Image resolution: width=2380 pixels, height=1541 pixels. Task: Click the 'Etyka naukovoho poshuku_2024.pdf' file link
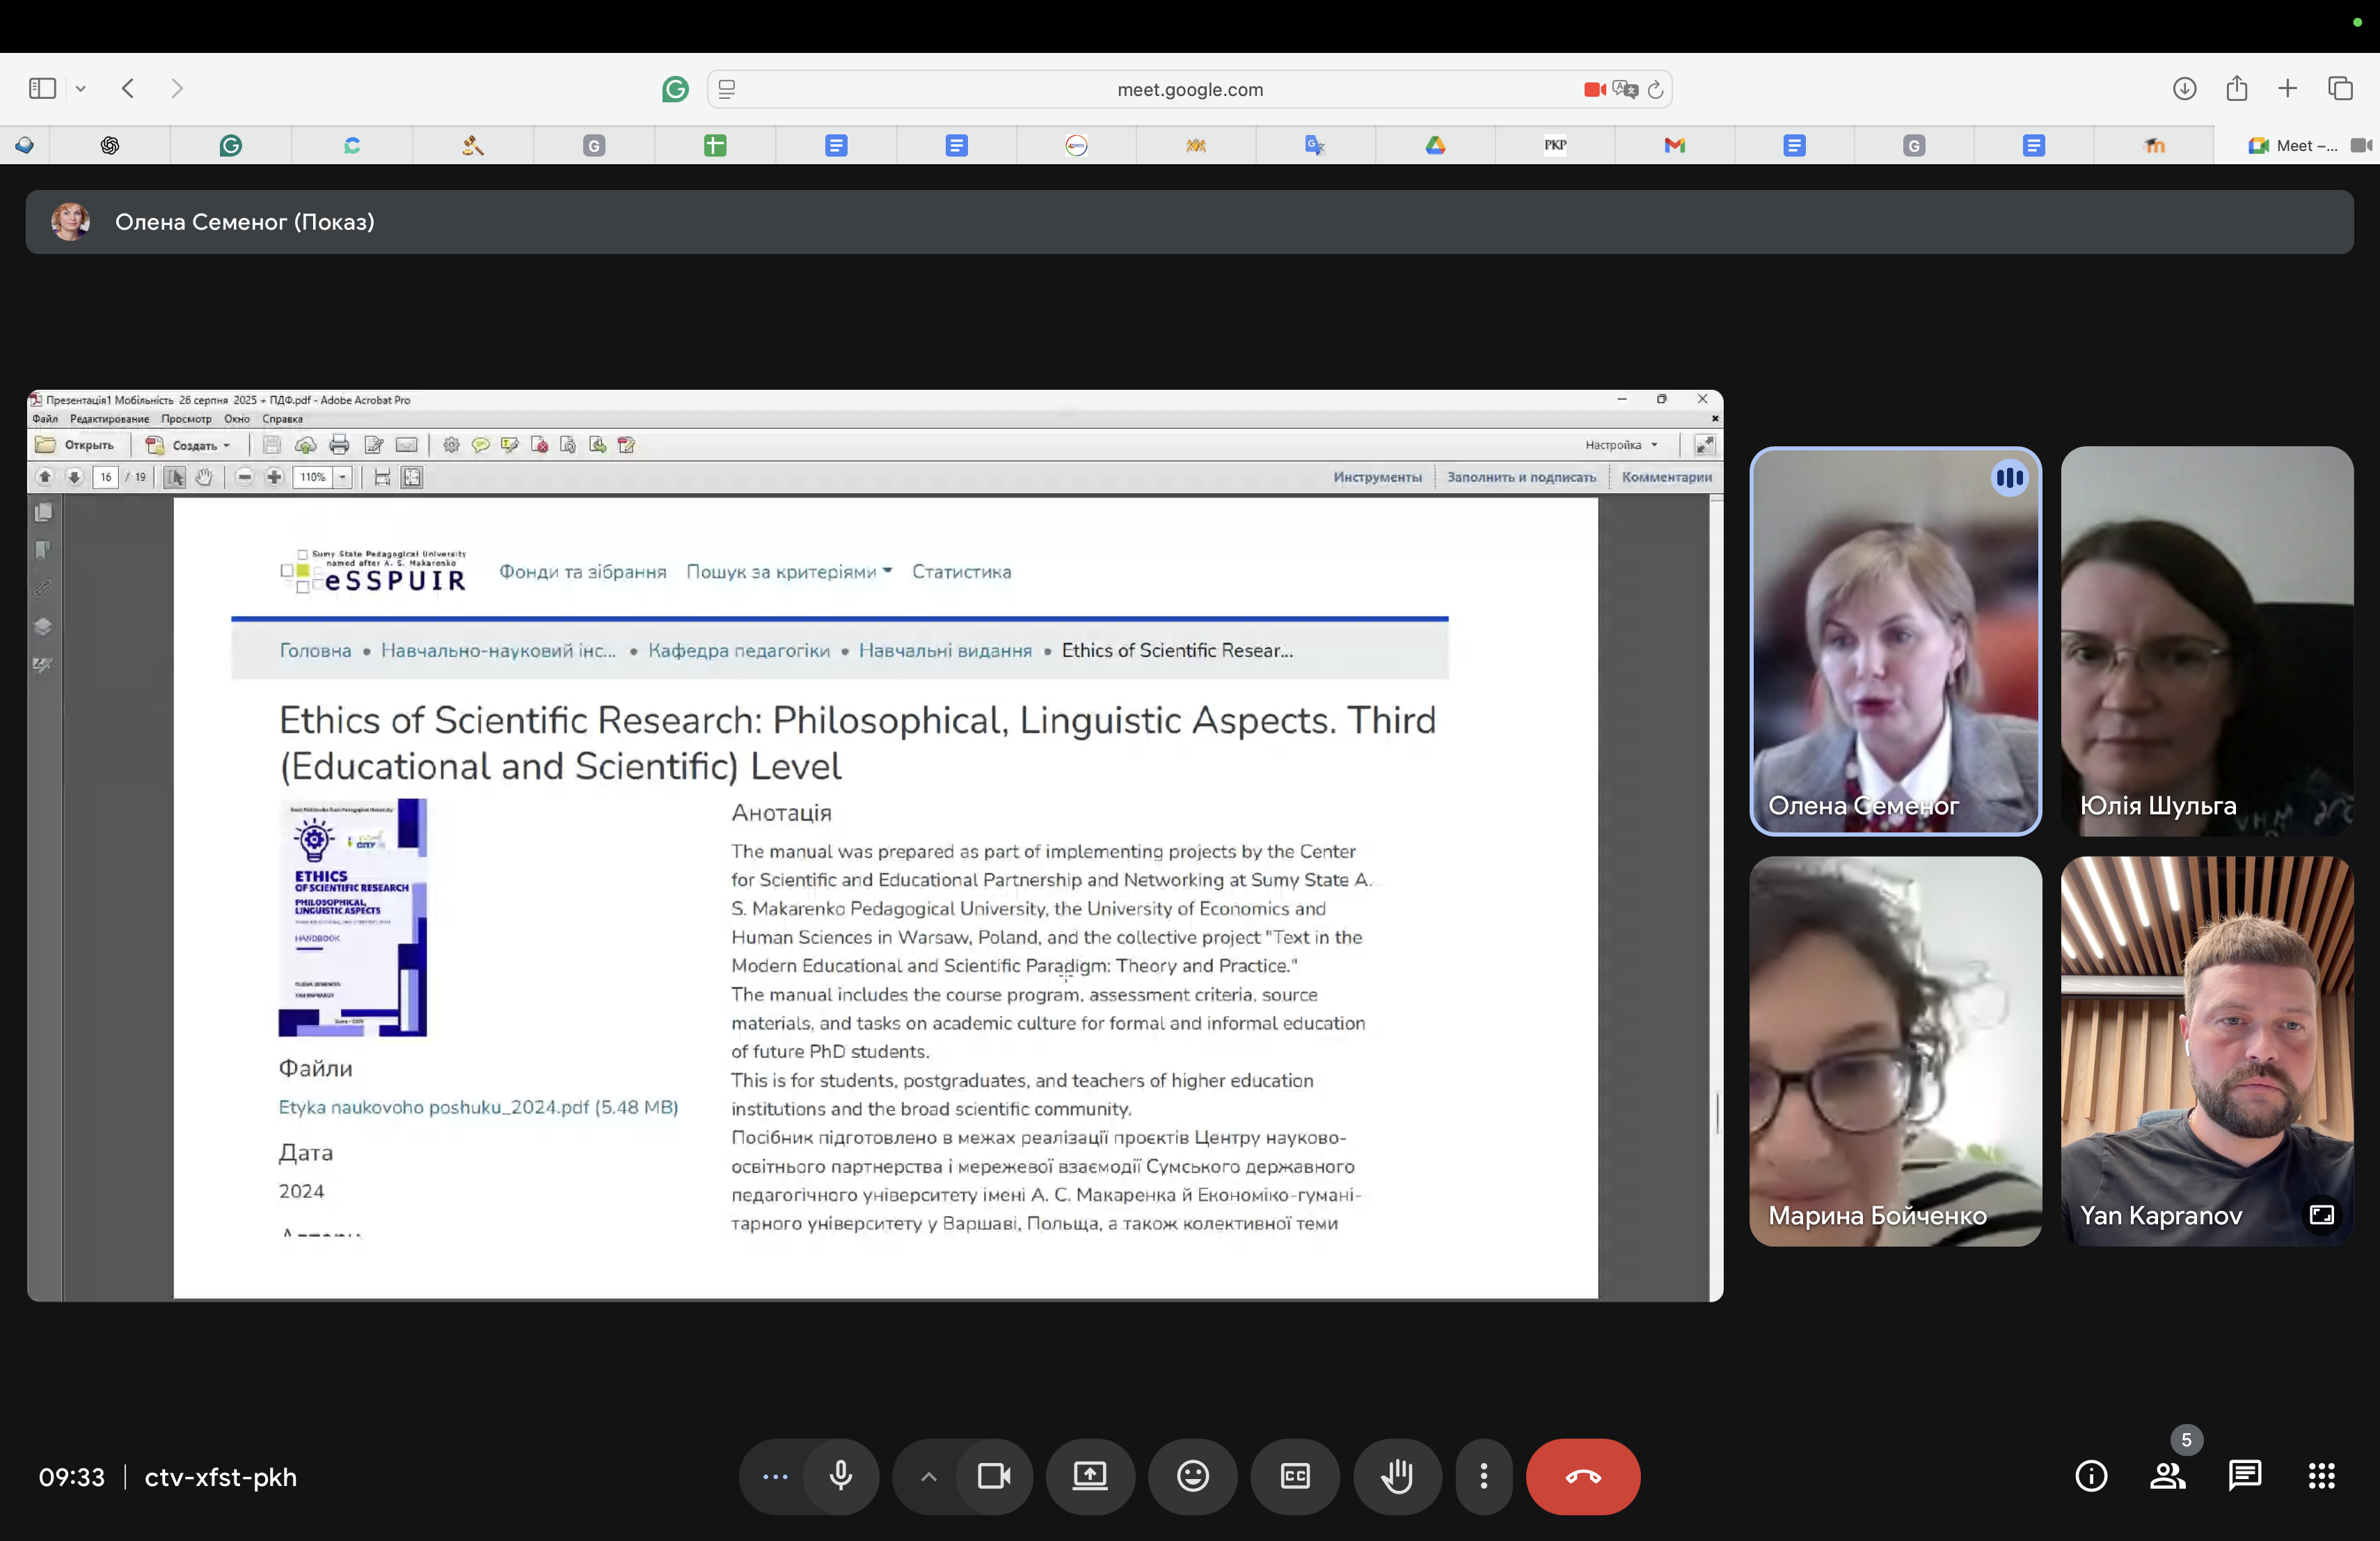tap(478, 1107)
